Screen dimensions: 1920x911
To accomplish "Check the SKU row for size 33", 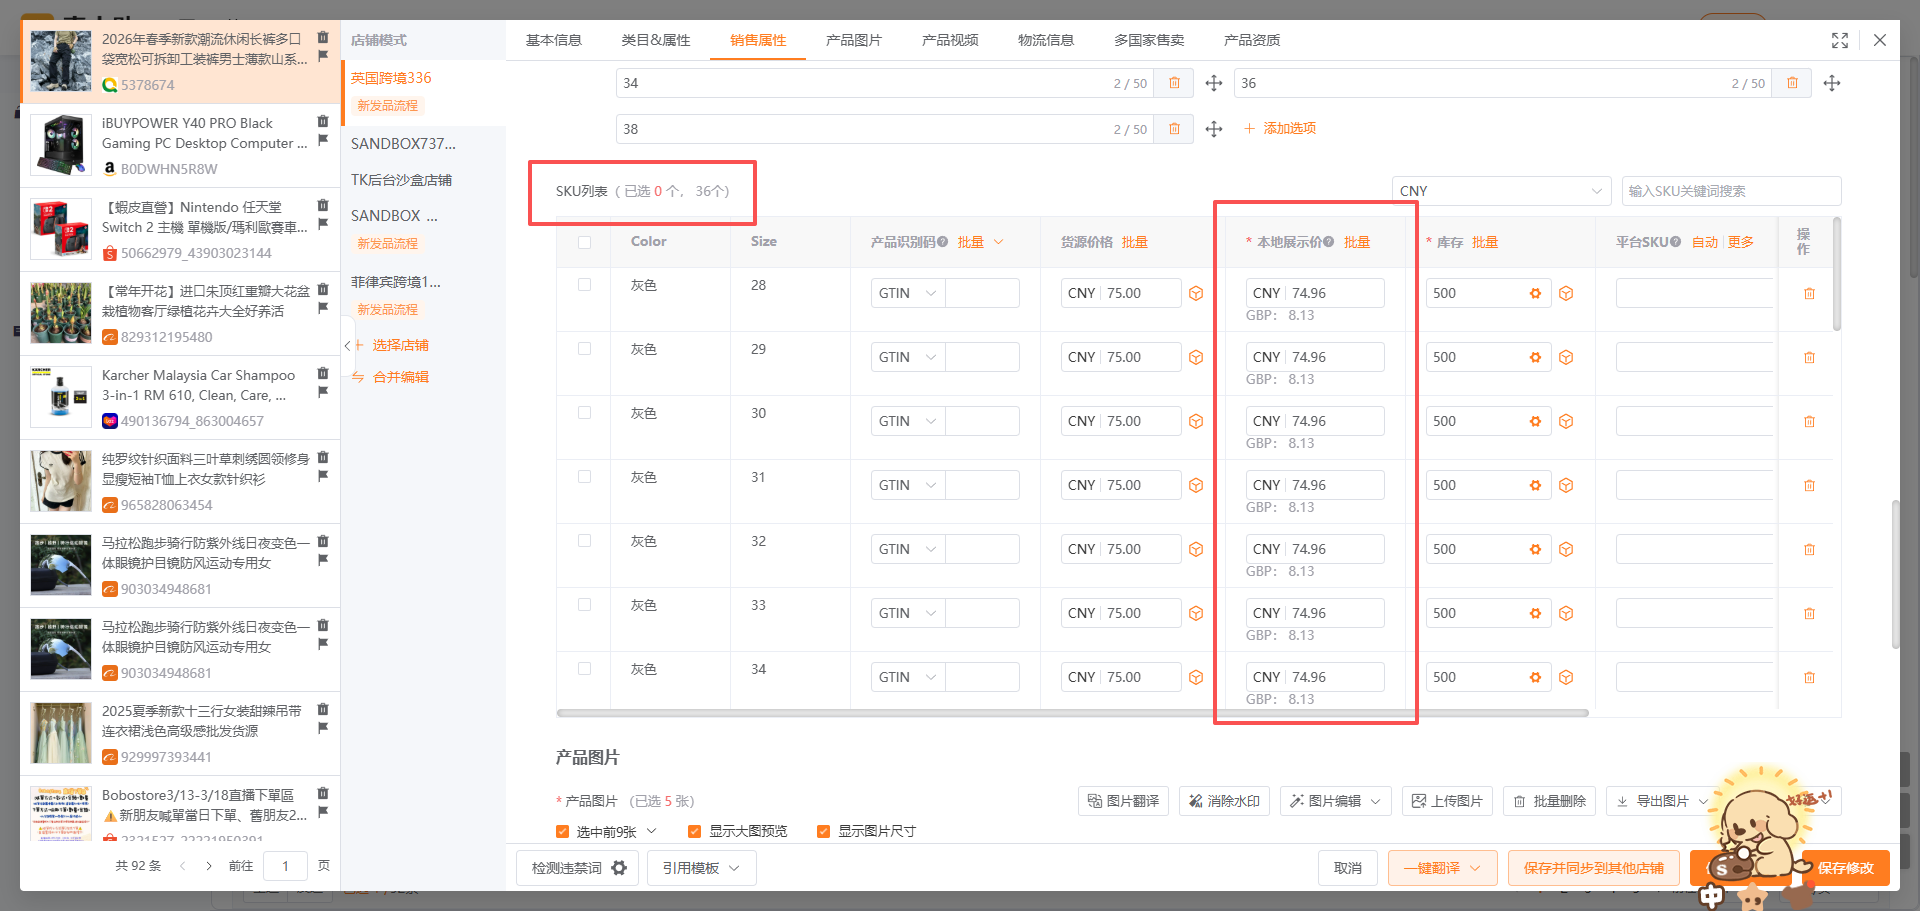I will [584, 605].
